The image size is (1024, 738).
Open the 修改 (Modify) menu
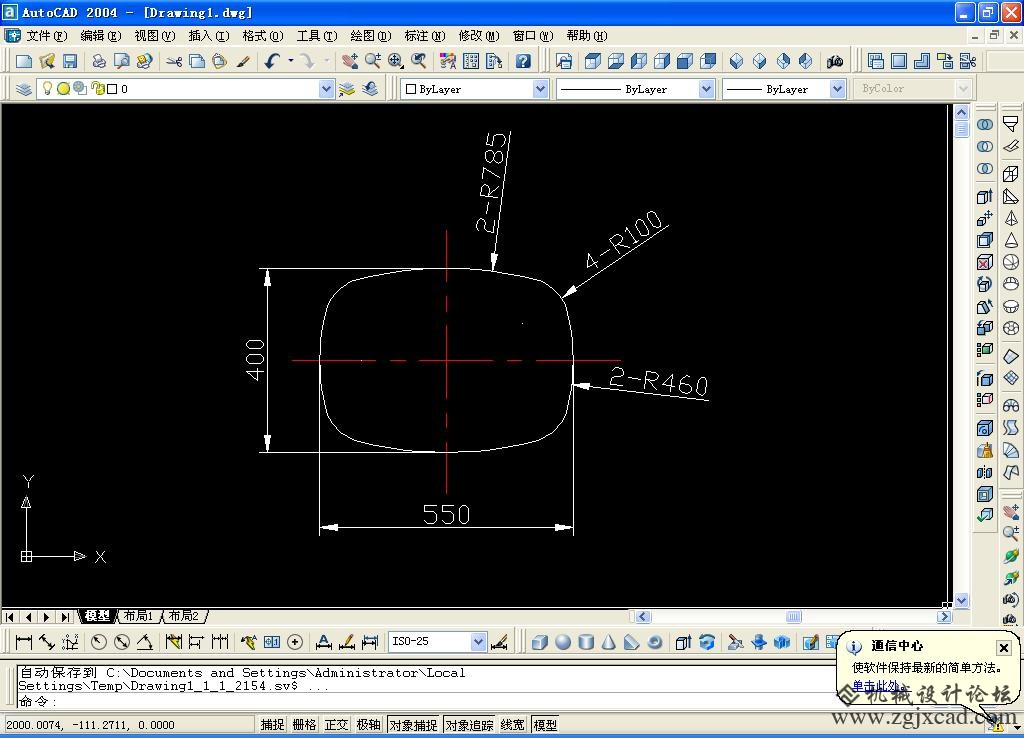click(479, 36)
